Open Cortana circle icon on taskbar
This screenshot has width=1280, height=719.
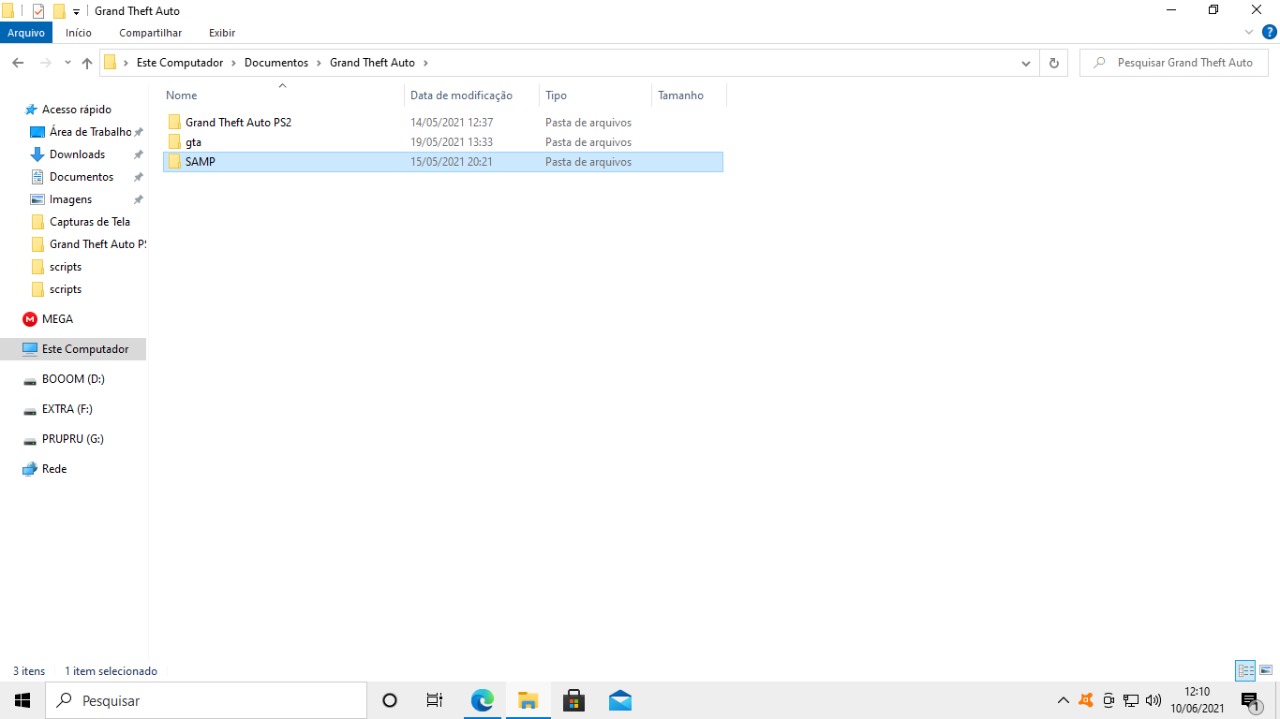(x=390, y=700)
